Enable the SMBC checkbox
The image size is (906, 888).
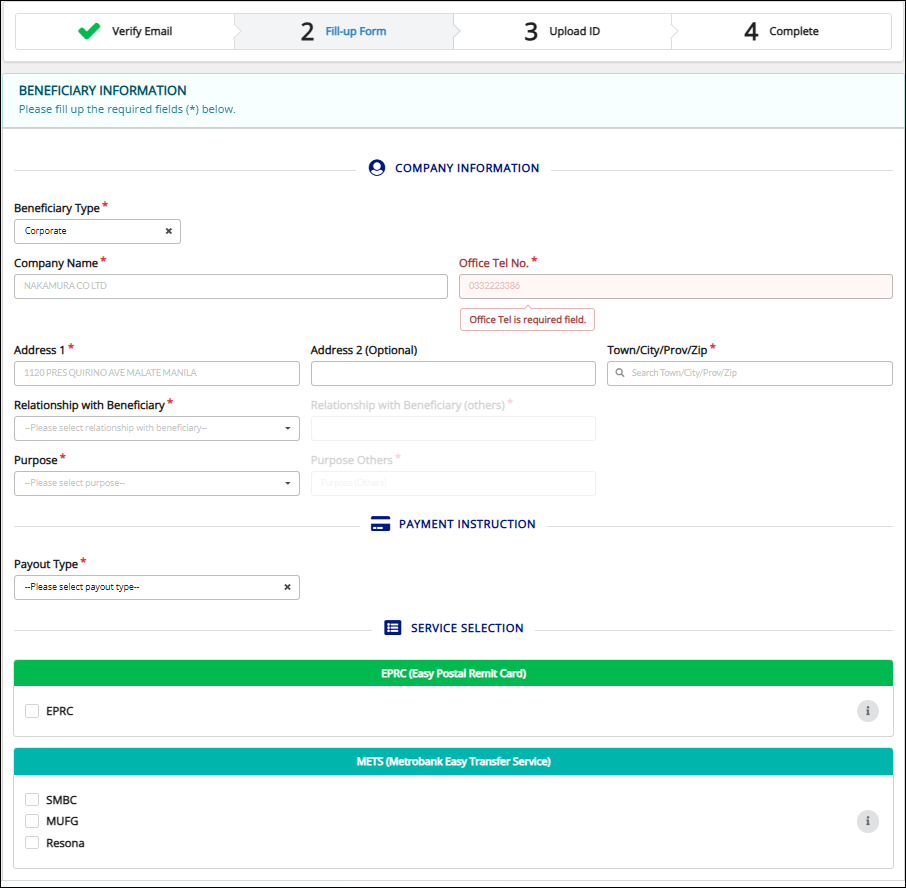click(x=32, y=800)
